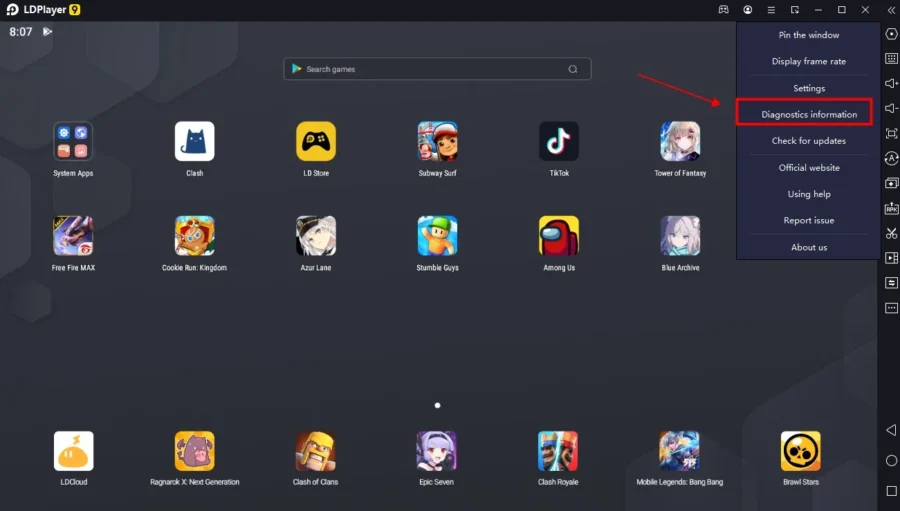Open Clash of Clans

coord(315,451)
